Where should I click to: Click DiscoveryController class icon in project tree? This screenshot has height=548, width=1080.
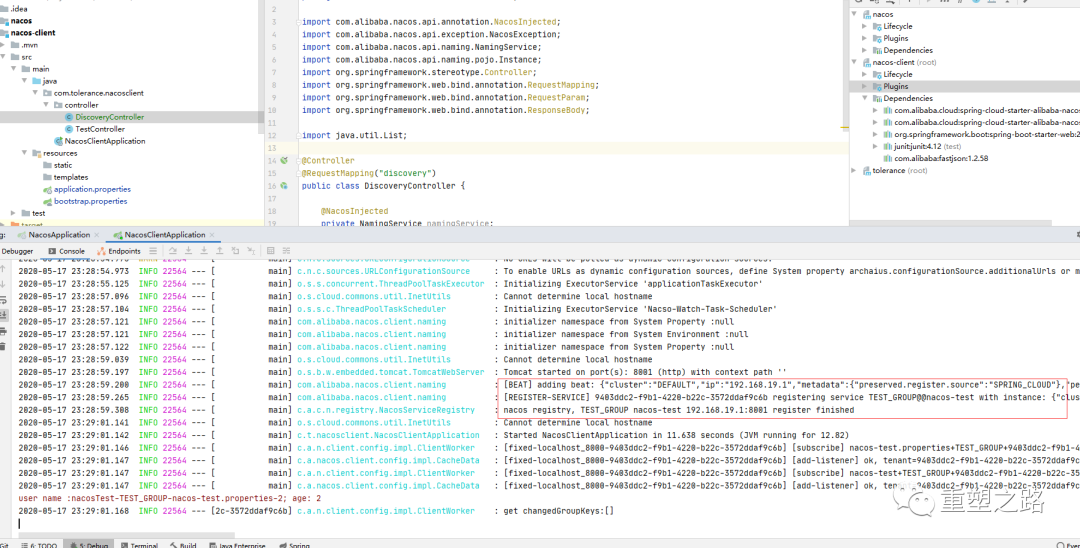click(69, 117)
